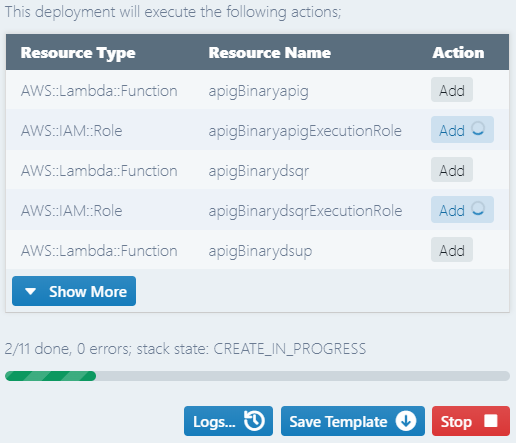Click the Resource Type column header

pyautogui.click(x=78, y=53)
